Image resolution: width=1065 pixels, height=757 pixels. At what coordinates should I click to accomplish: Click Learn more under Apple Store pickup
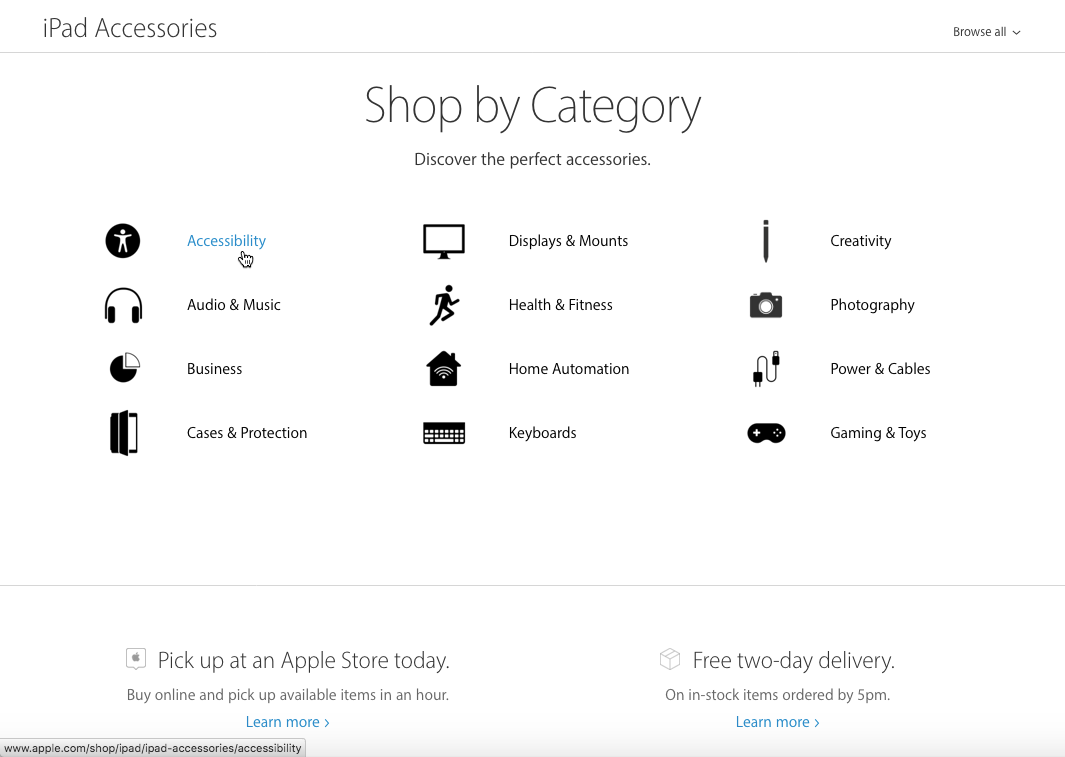pos(287,722)
